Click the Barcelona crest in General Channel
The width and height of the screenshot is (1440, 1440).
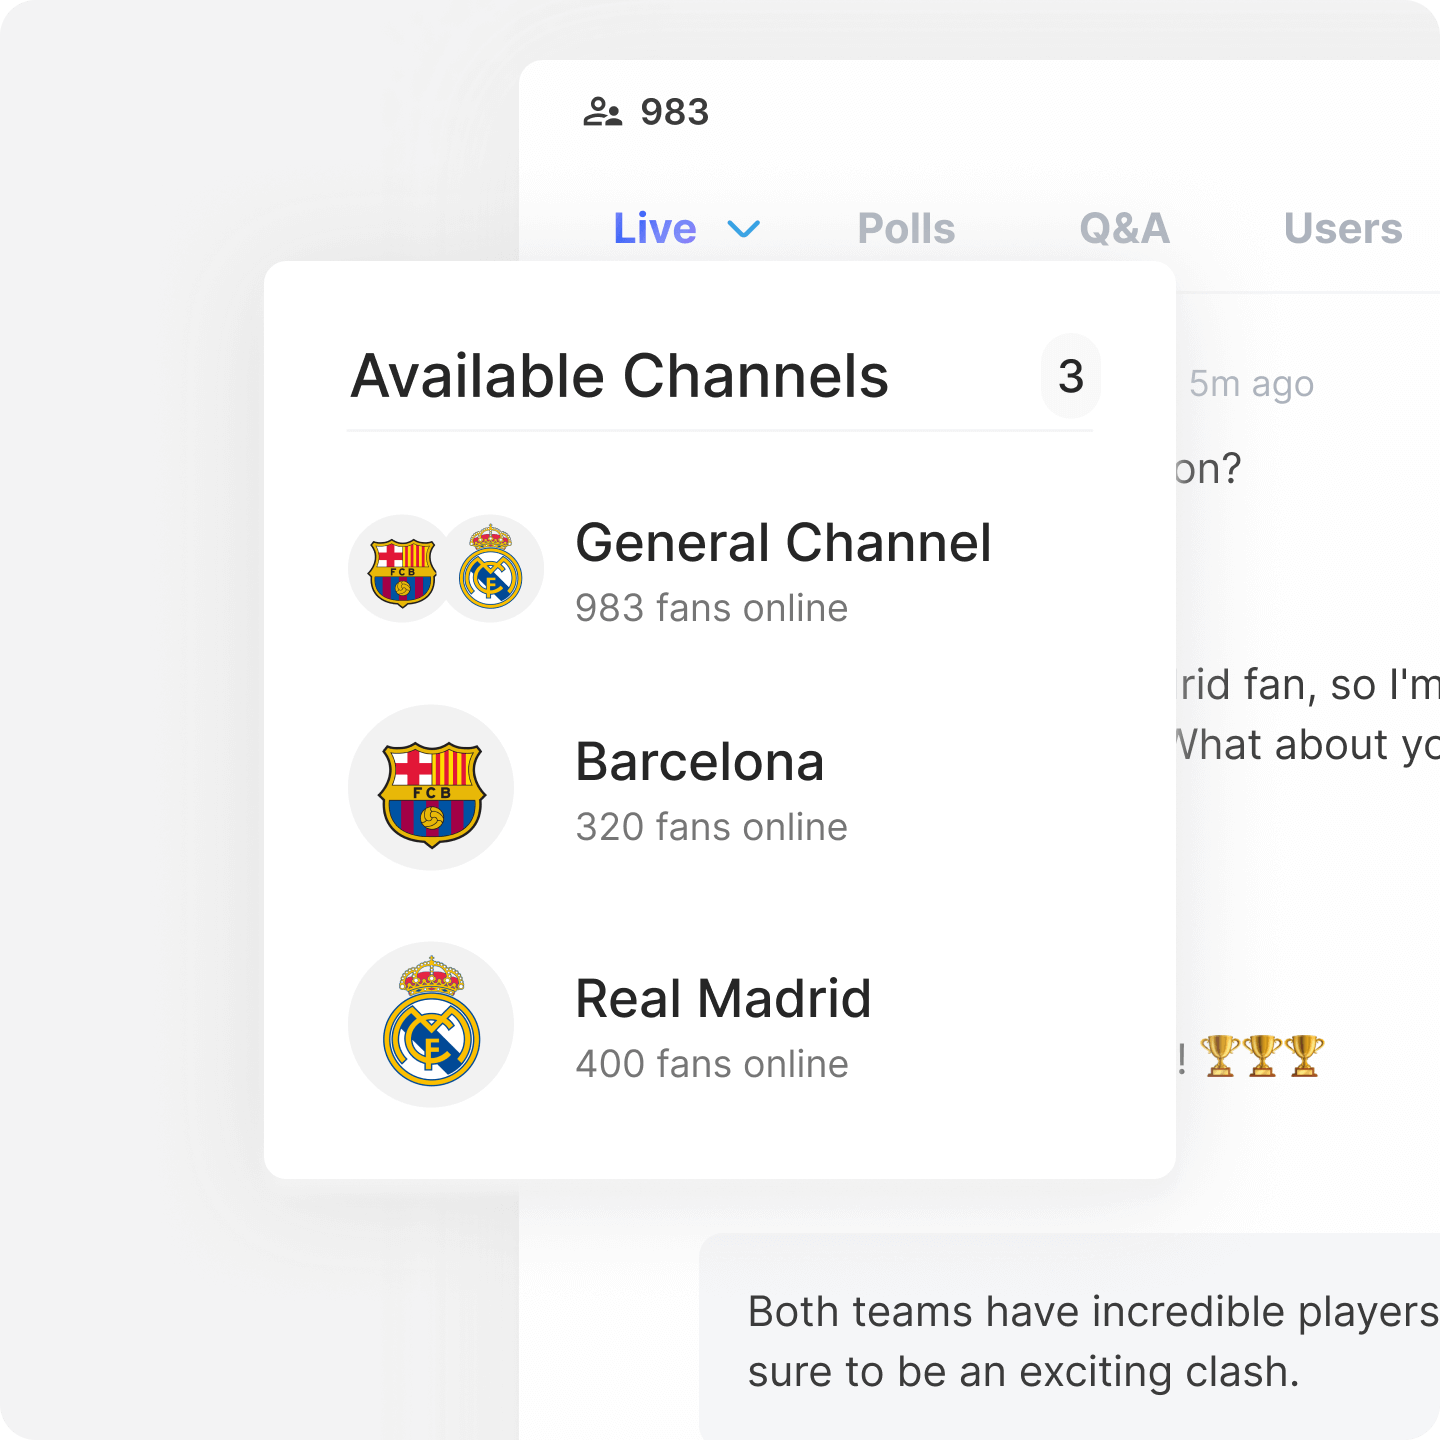(x=402, y=570)
